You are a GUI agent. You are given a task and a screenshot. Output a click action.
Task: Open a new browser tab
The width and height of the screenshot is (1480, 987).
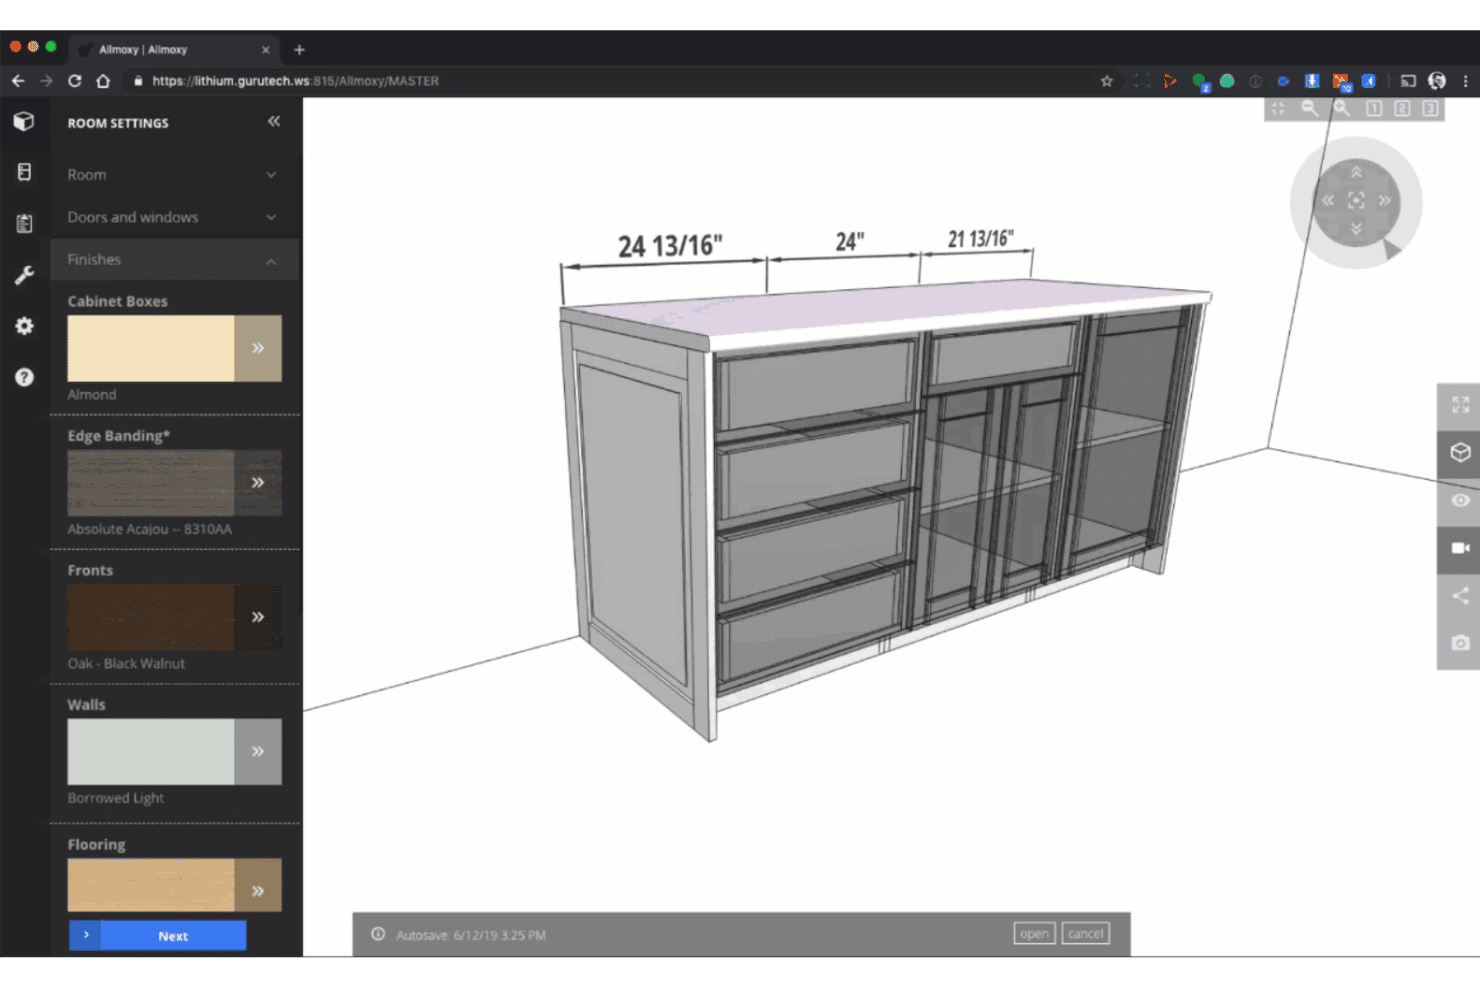[x=299, y=49]
